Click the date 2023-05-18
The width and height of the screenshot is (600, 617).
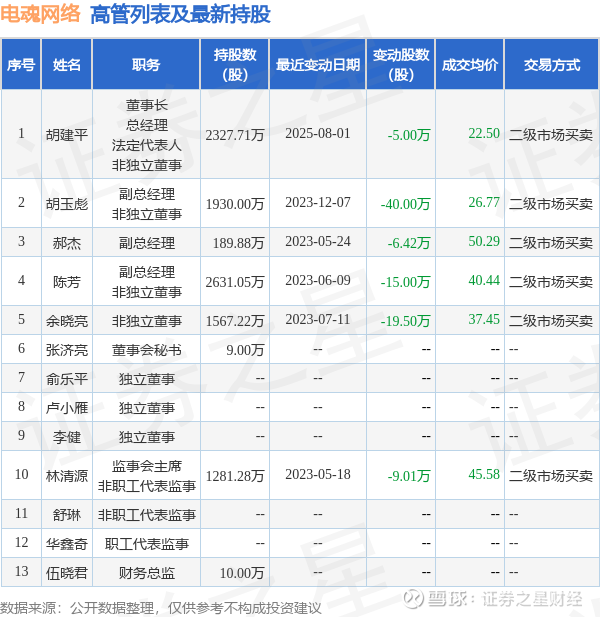coord(318,474)
